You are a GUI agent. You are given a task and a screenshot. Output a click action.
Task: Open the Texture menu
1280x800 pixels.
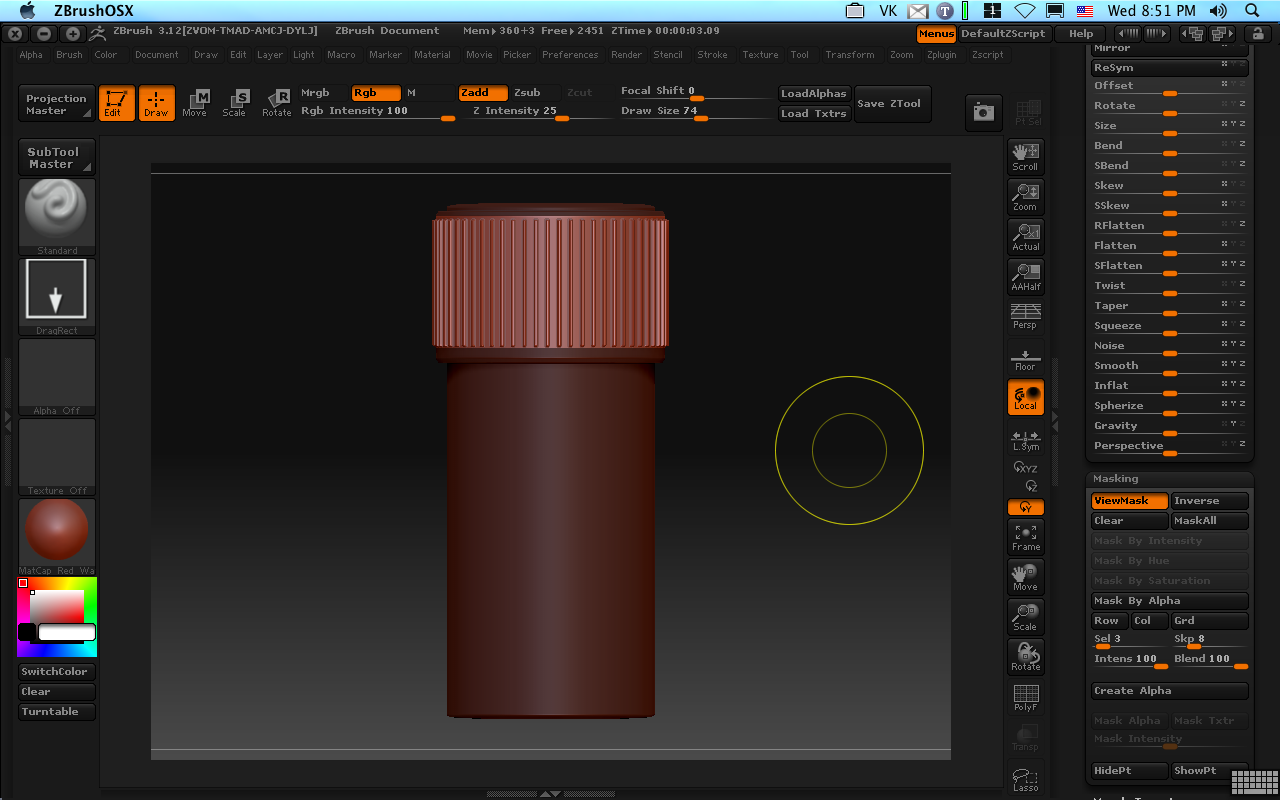760,55
